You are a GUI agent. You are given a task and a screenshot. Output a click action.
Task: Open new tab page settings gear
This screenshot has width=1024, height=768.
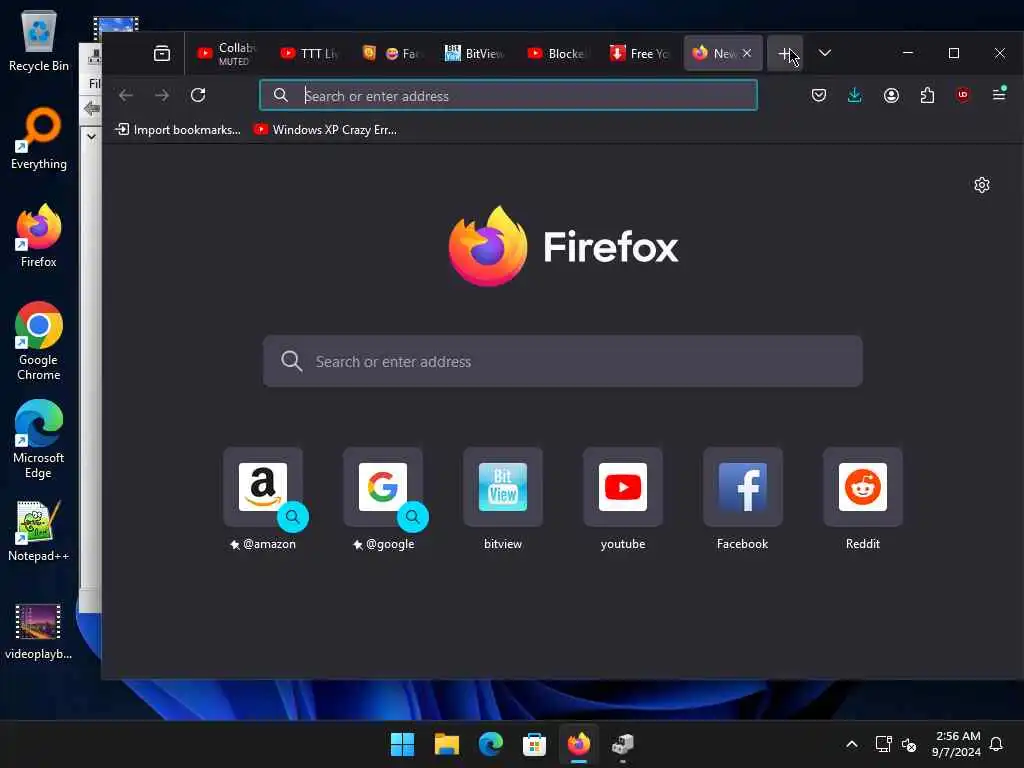point(982,185)
